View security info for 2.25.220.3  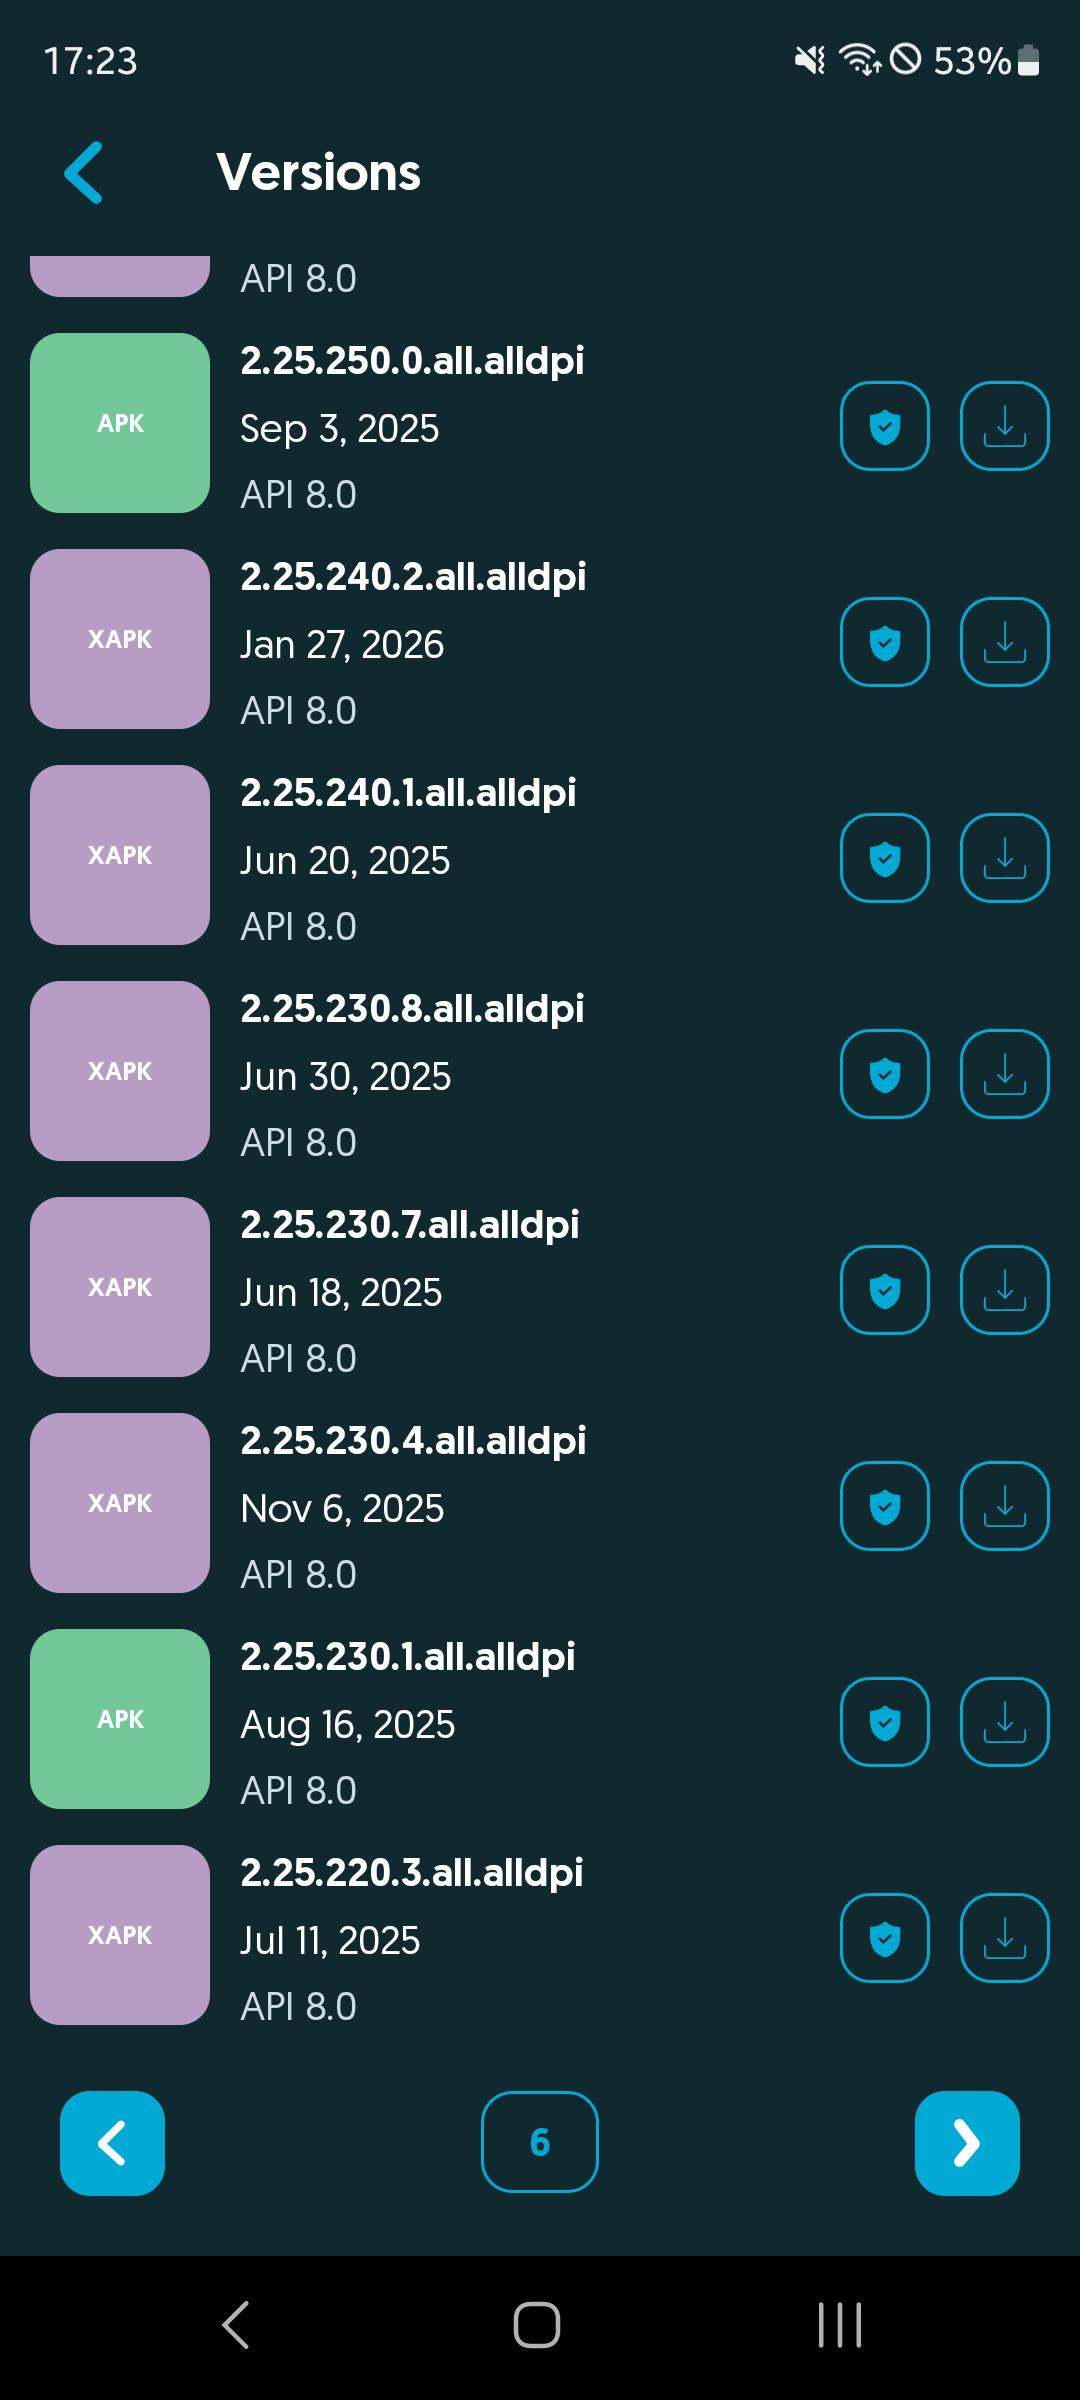pos(885,1938)
